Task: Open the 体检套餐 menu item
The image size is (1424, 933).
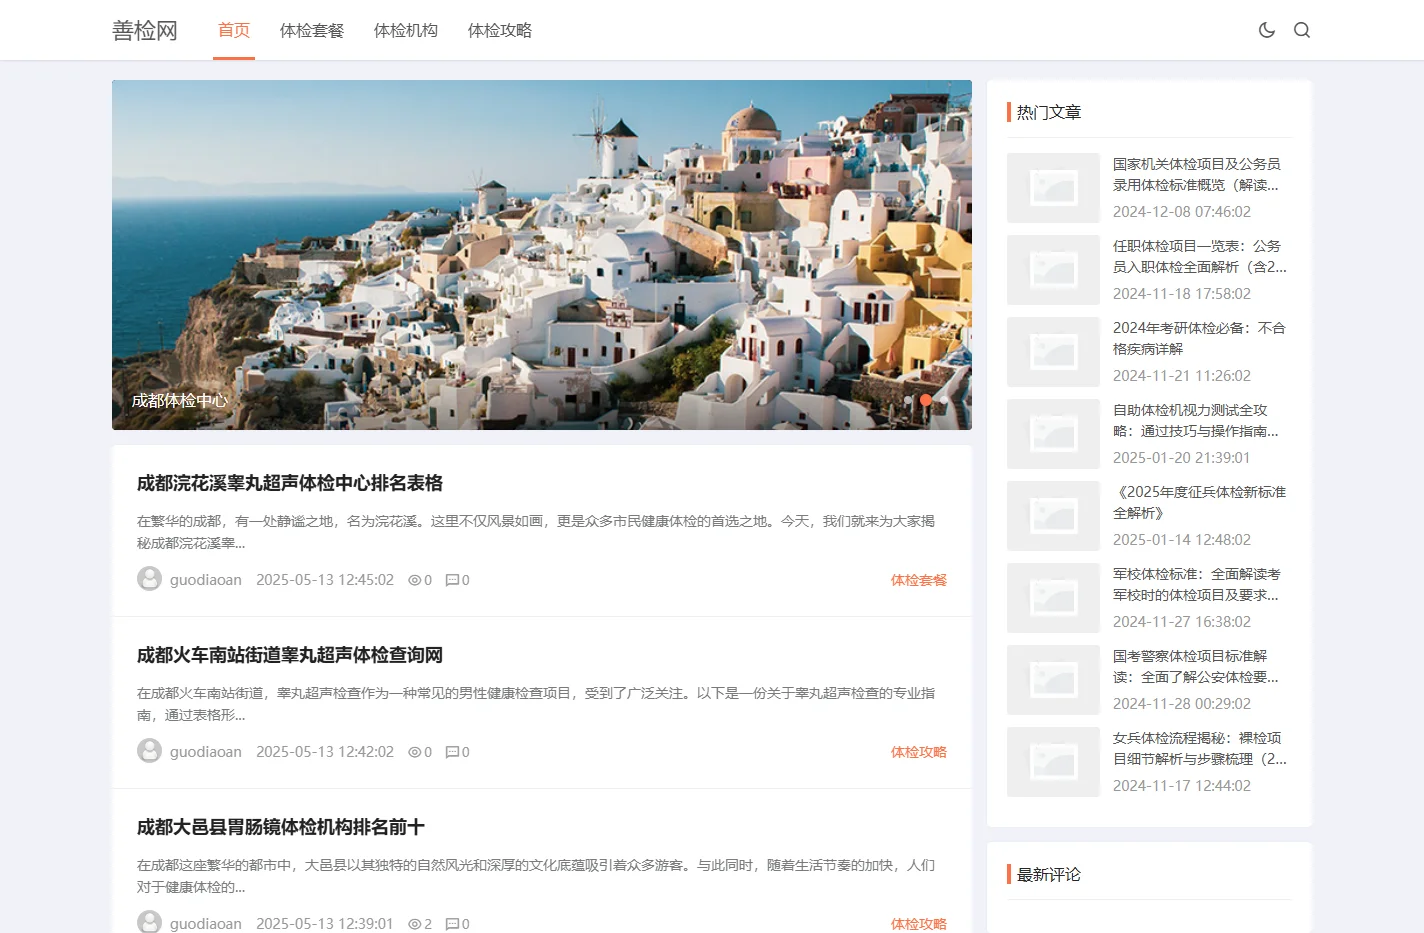Action: coord(312,30)
